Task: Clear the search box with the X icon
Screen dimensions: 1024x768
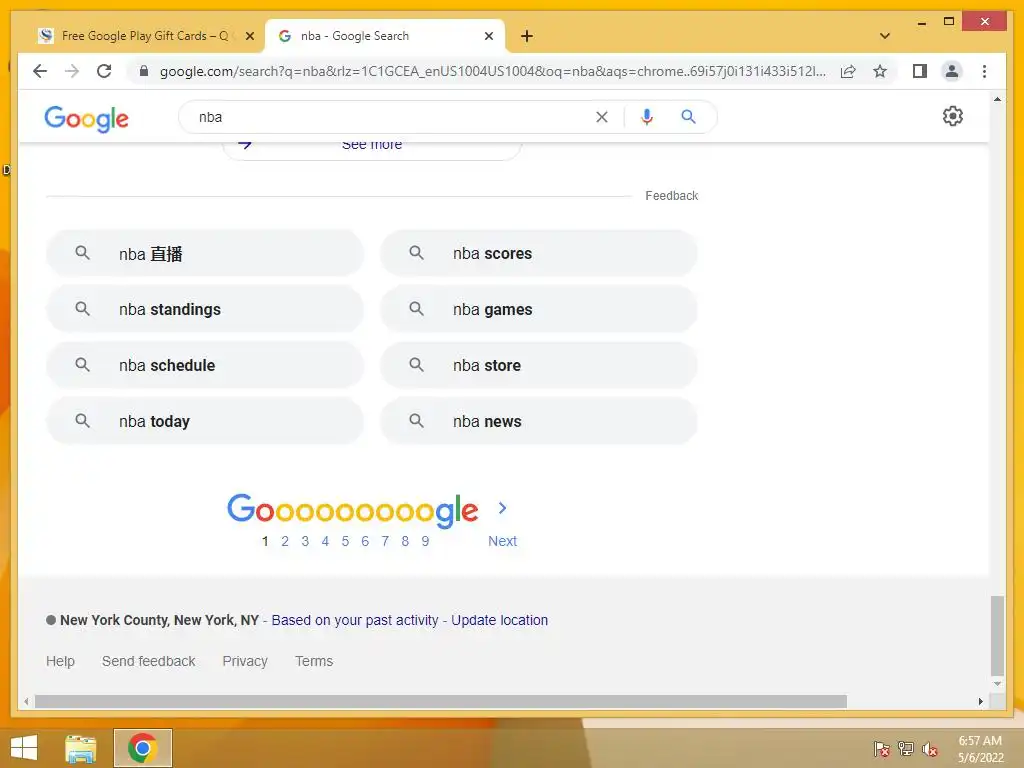Action: click(601, 117)
